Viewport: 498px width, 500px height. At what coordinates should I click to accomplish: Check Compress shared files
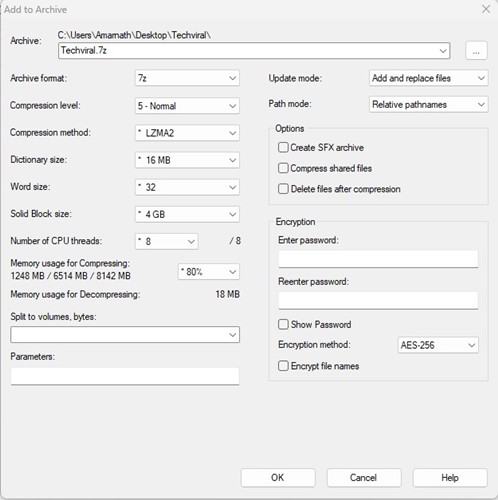(x=283, y=168)
